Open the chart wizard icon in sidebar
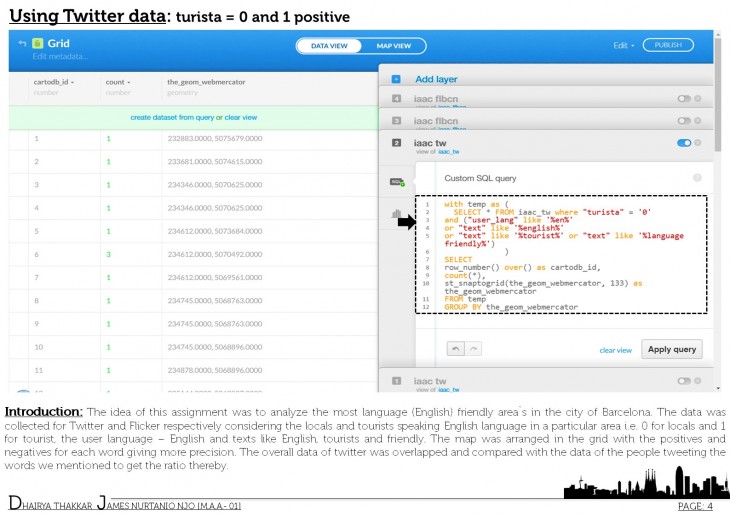Viewport: 730px width, 516px height. (x=396, y=214)
